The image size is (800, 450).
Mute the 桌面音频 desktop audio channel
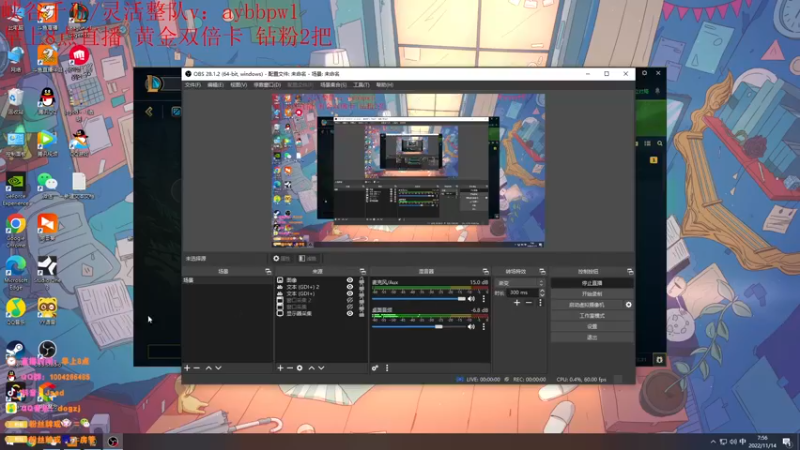471,327
